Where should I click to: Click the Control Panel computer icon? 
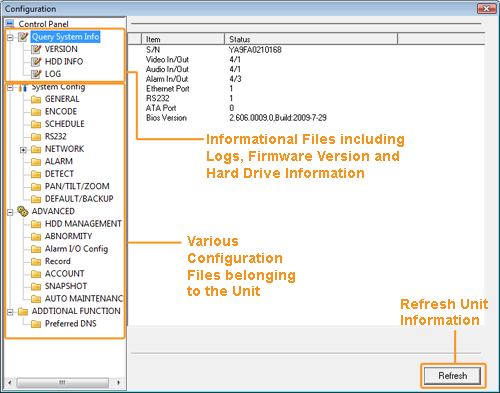[x=10, y=24]
